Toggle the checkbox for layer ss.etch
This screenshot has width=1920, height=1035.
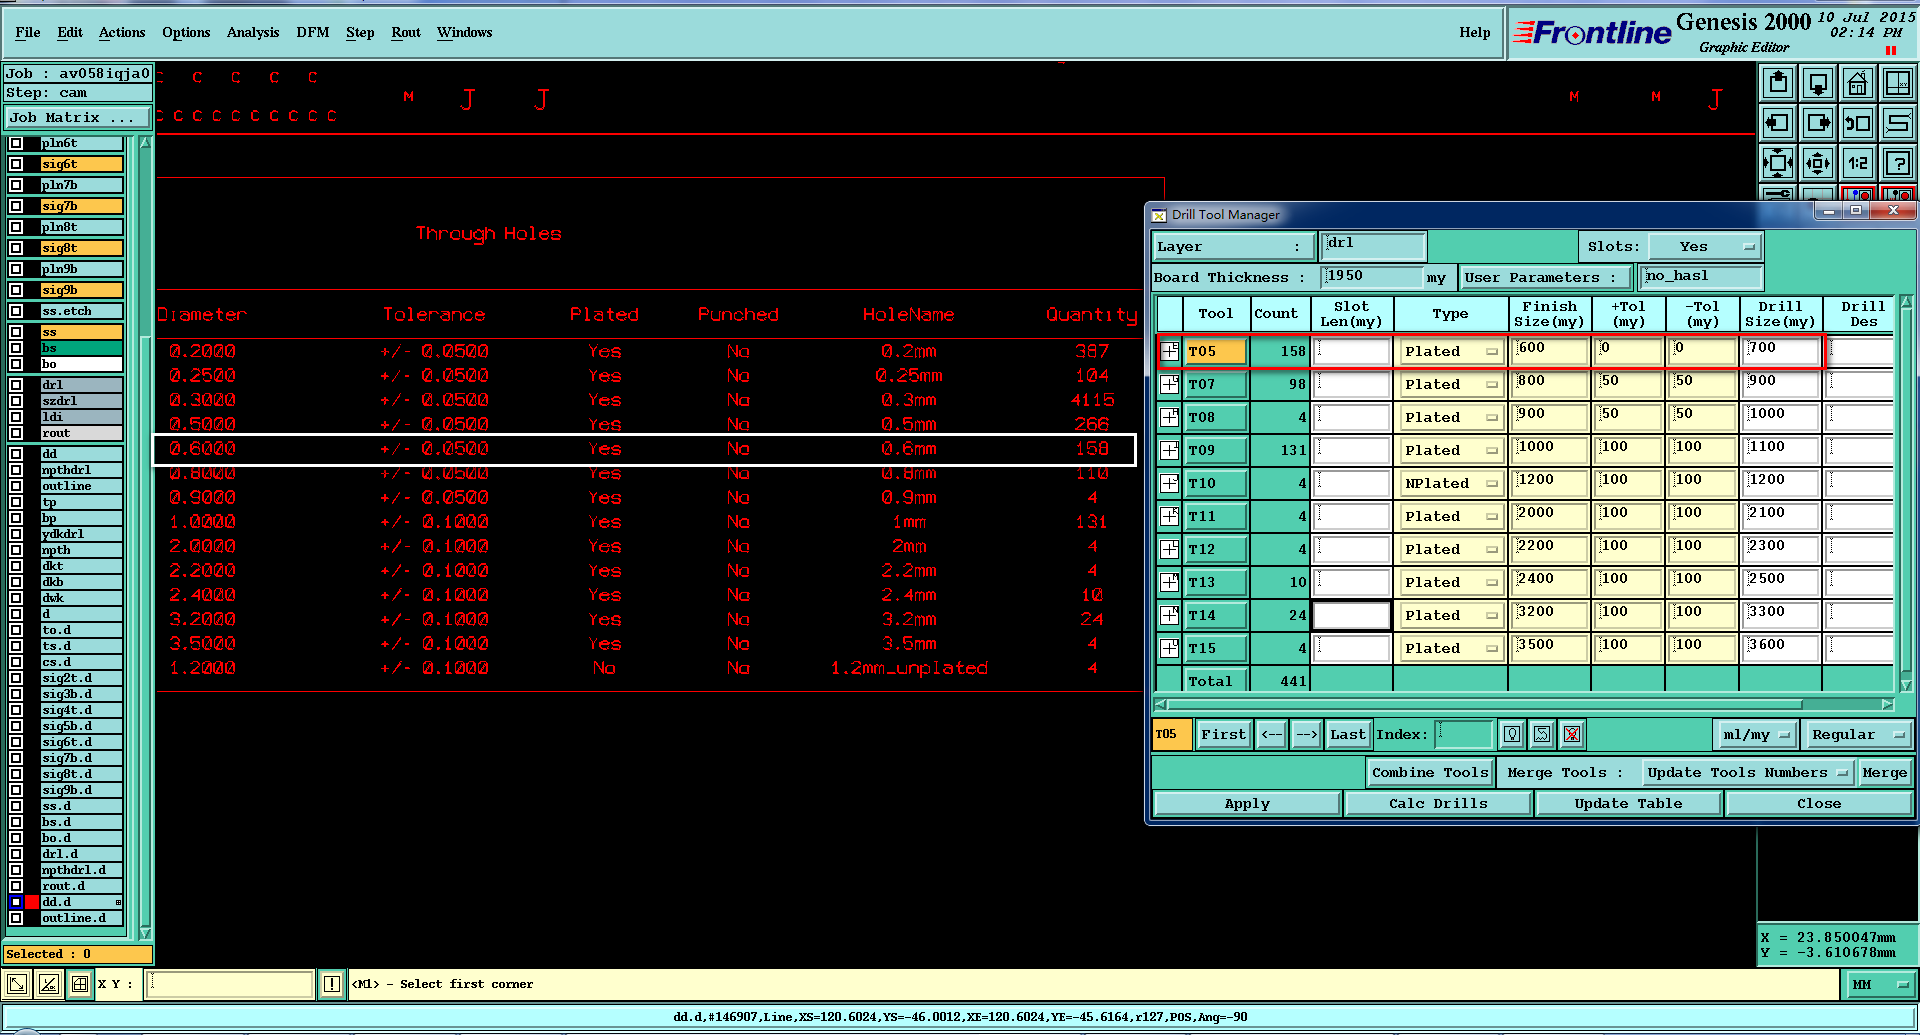pos(16,311)
